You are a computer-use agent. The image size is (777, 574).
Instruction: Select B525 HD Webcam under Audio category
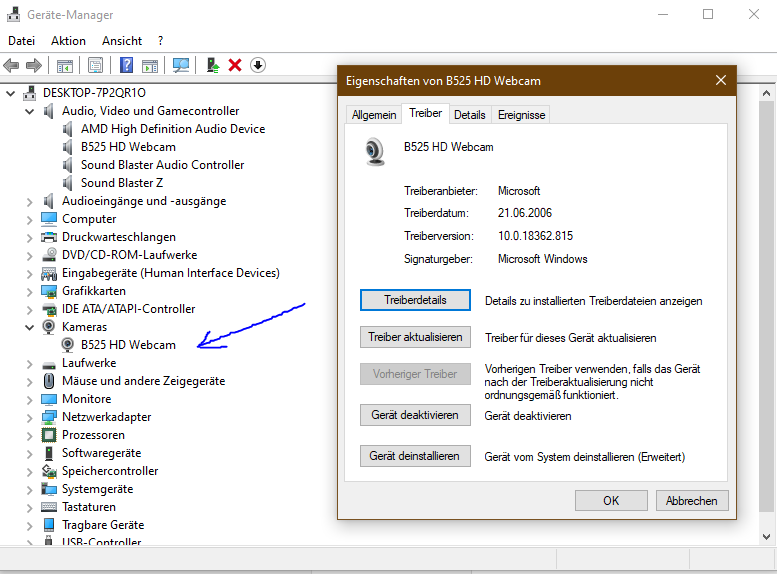tap(128, 147)
